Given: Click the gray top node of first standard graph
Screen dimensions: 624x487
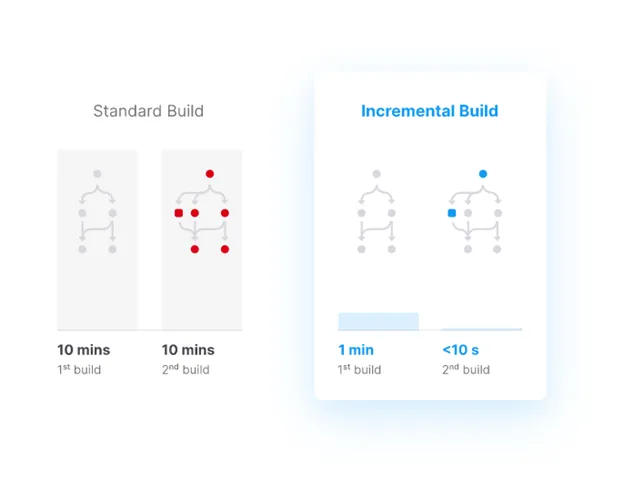Looking at the screenshot, I should pos(97,174).
